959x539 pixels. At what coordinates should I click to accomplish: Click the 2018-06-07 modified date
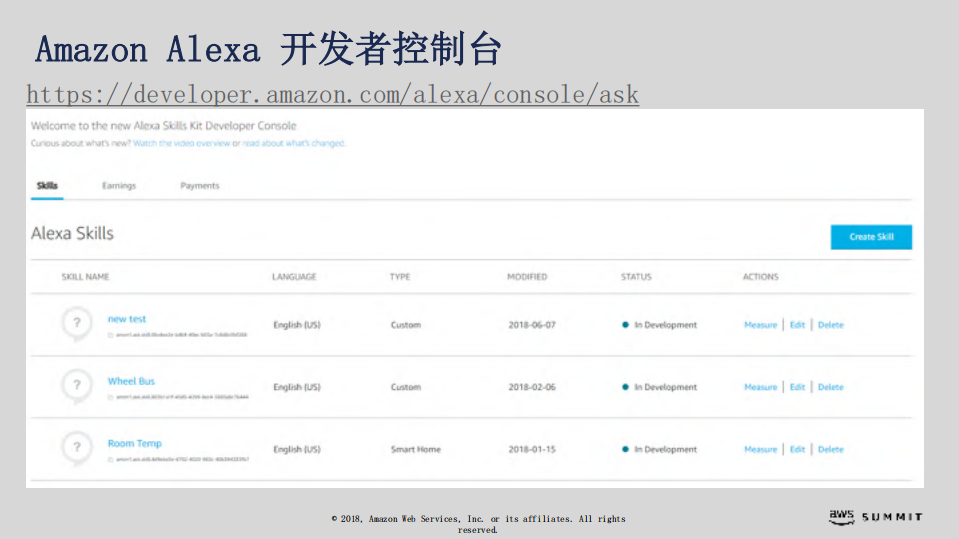[x=532, y=325]
